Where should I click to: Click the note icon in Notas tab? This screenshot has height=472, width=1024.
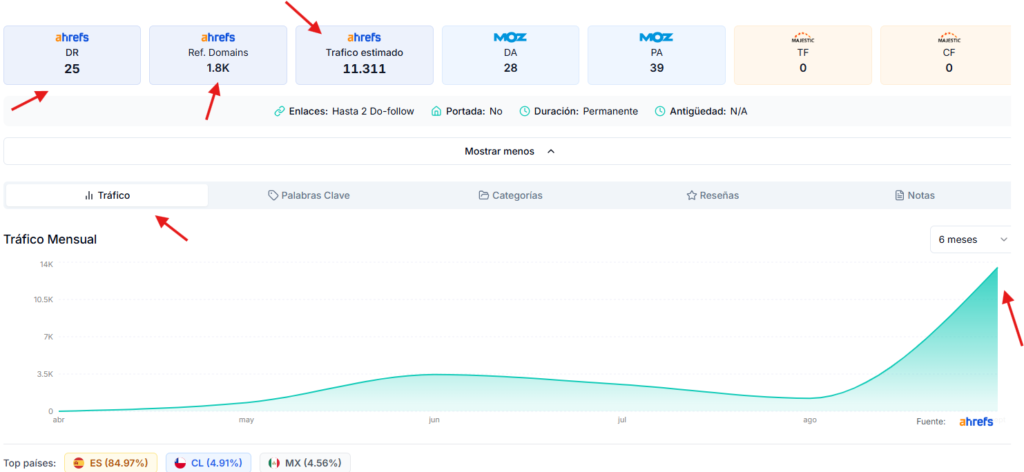click(899, 195)
